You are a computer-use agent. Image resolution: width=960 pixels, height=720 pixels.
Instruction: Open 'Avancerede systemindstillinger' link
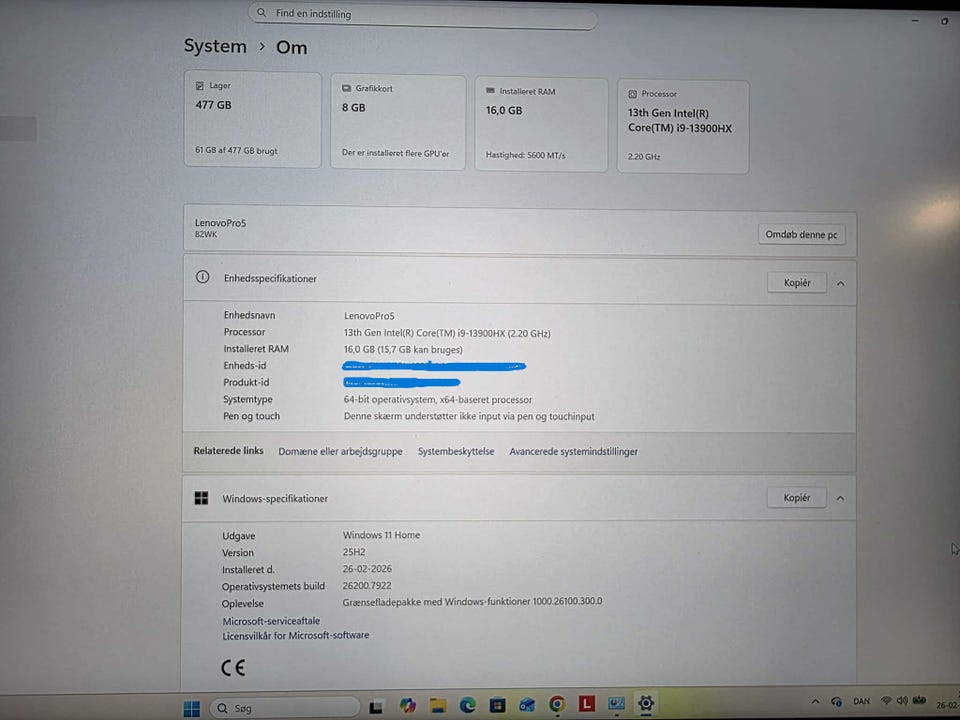point(573,451)
